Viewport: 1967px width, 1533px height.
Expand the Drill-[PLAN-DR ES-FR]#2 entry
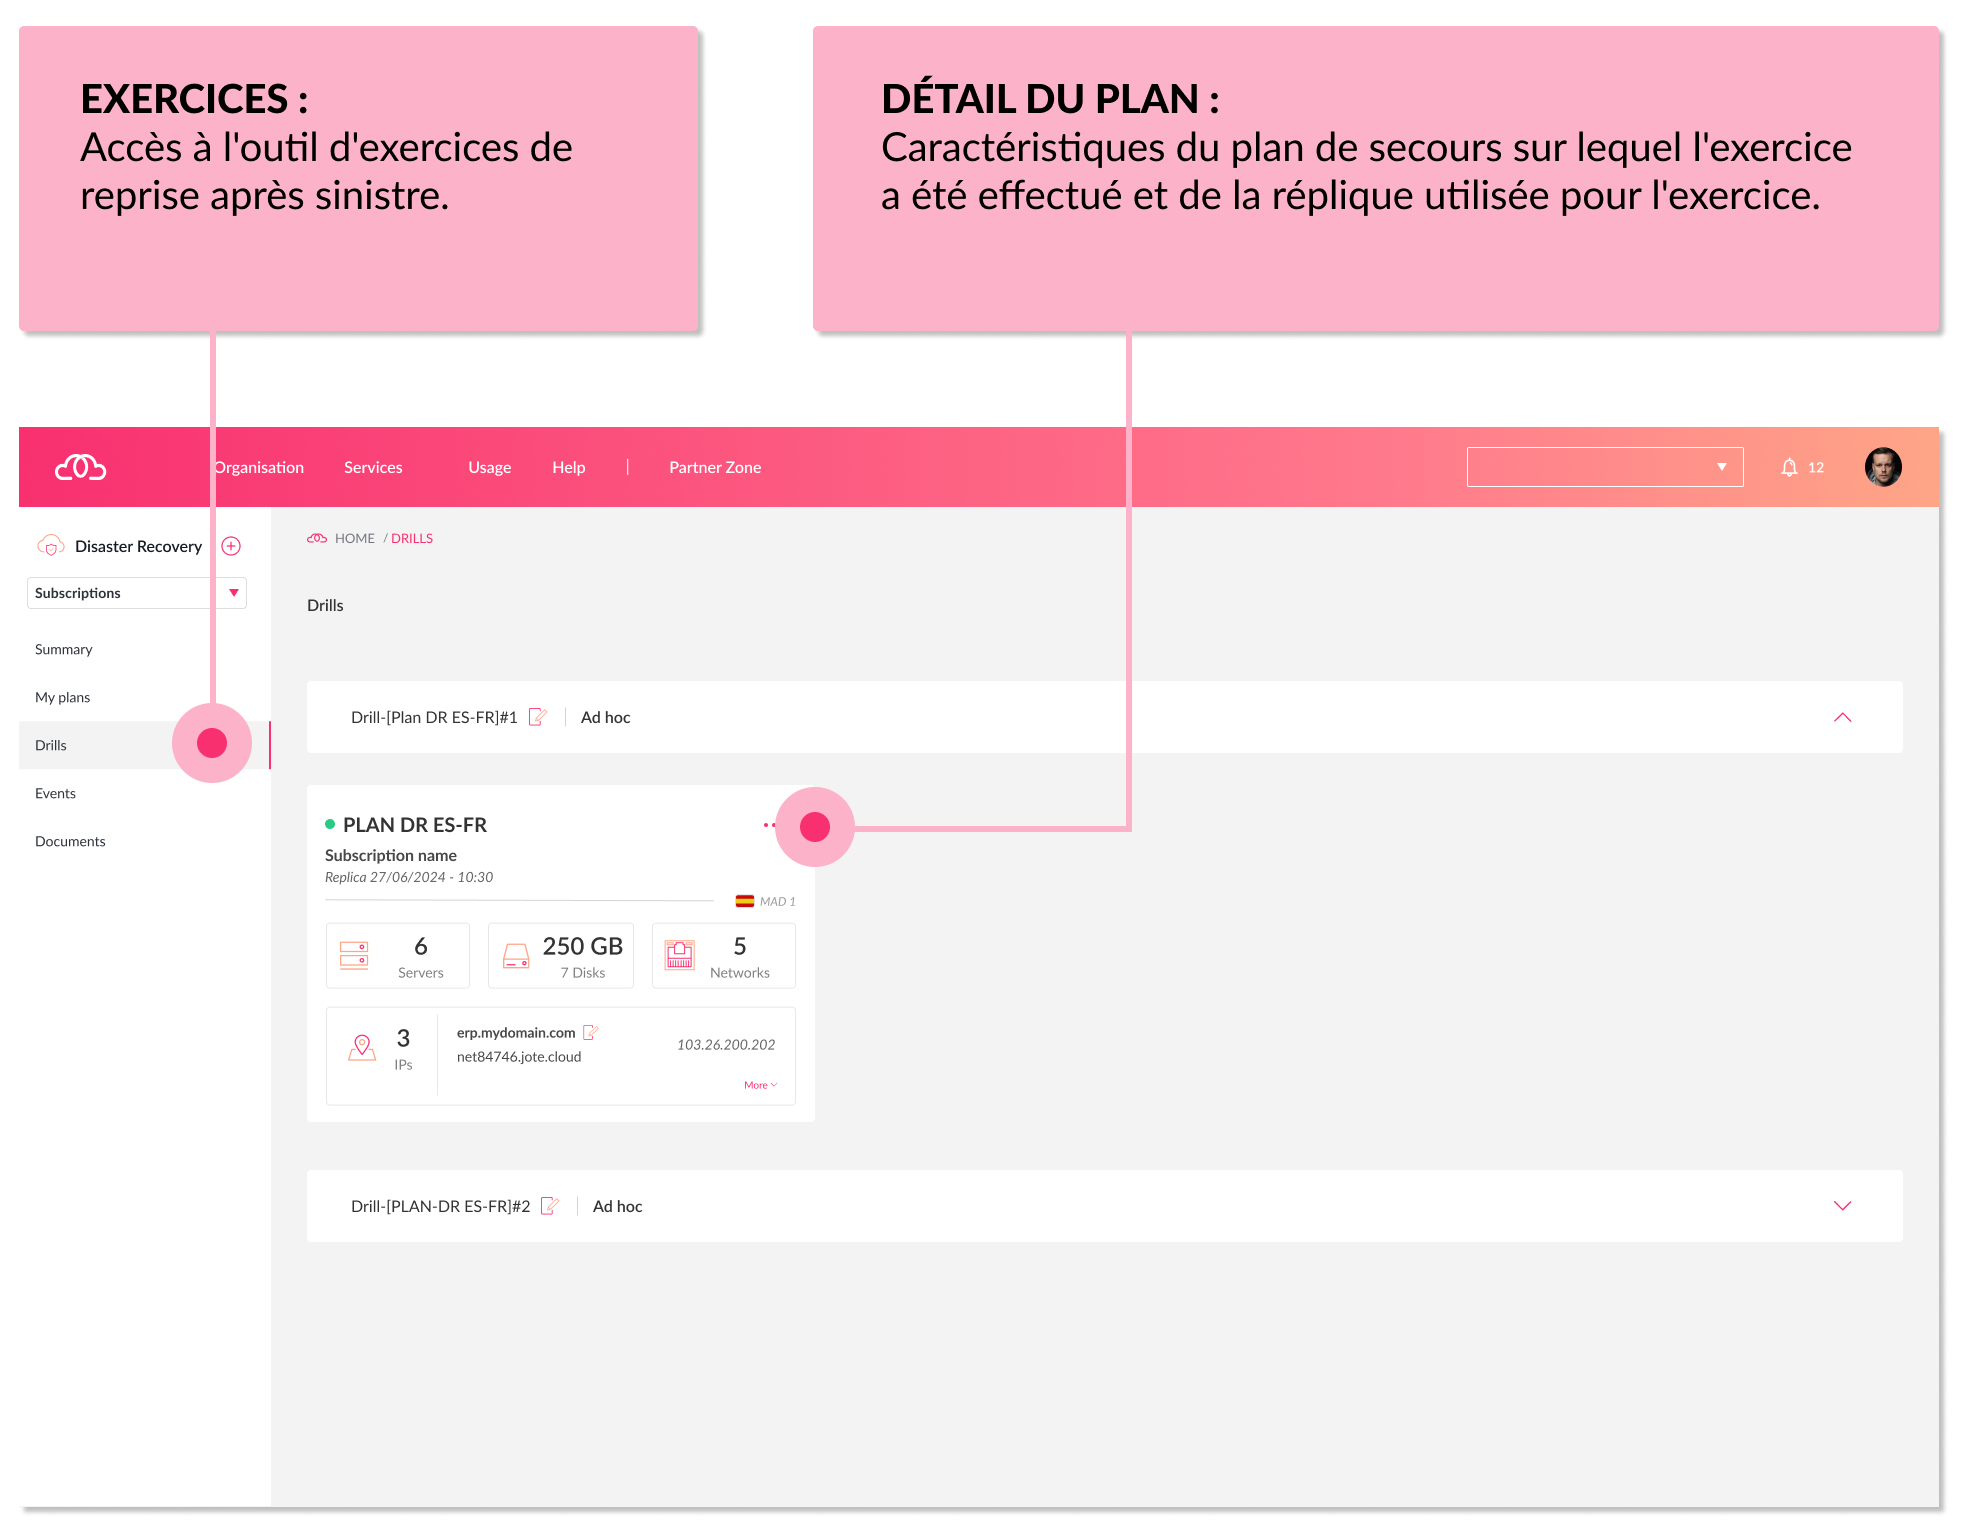pyautogui.click(x=1842, y=1206)
